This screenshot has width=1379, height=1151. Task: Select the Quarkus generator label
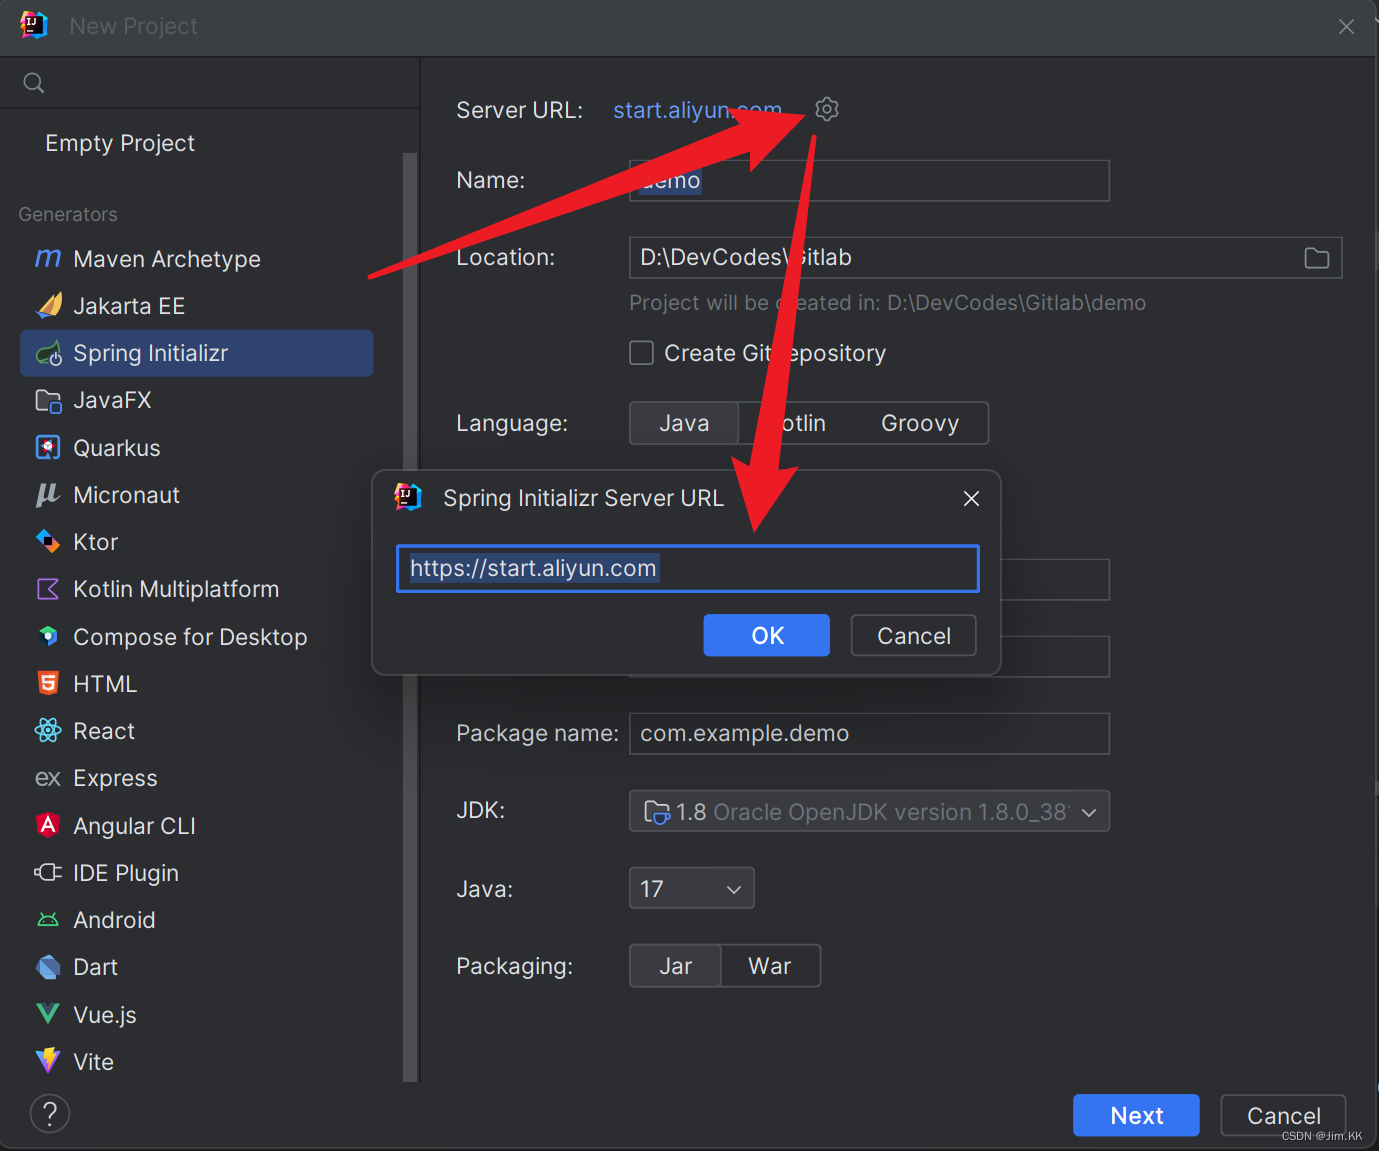pos(117,448)
